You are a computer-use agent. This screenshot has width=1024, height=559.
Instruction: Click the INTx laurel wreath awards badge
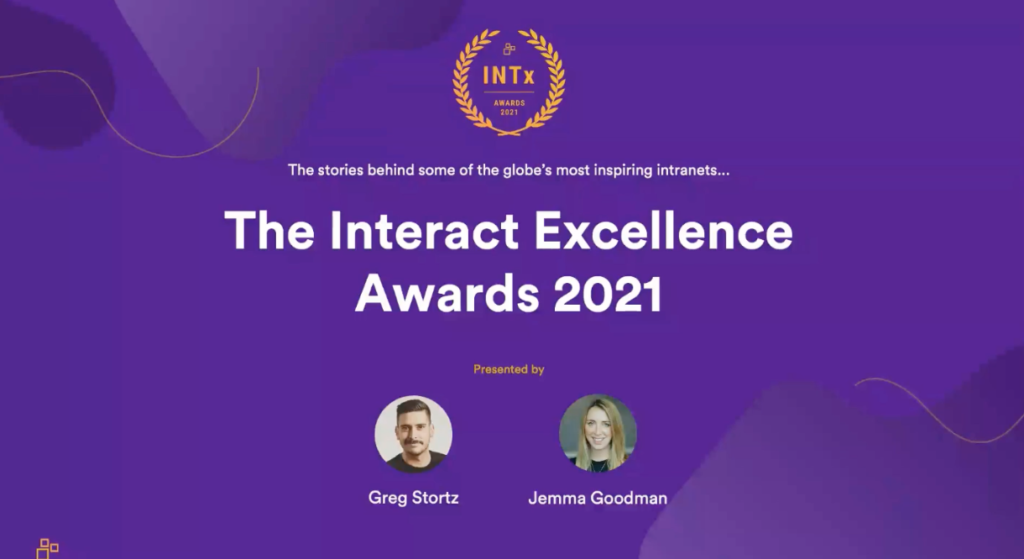click(x=509, y=82)
